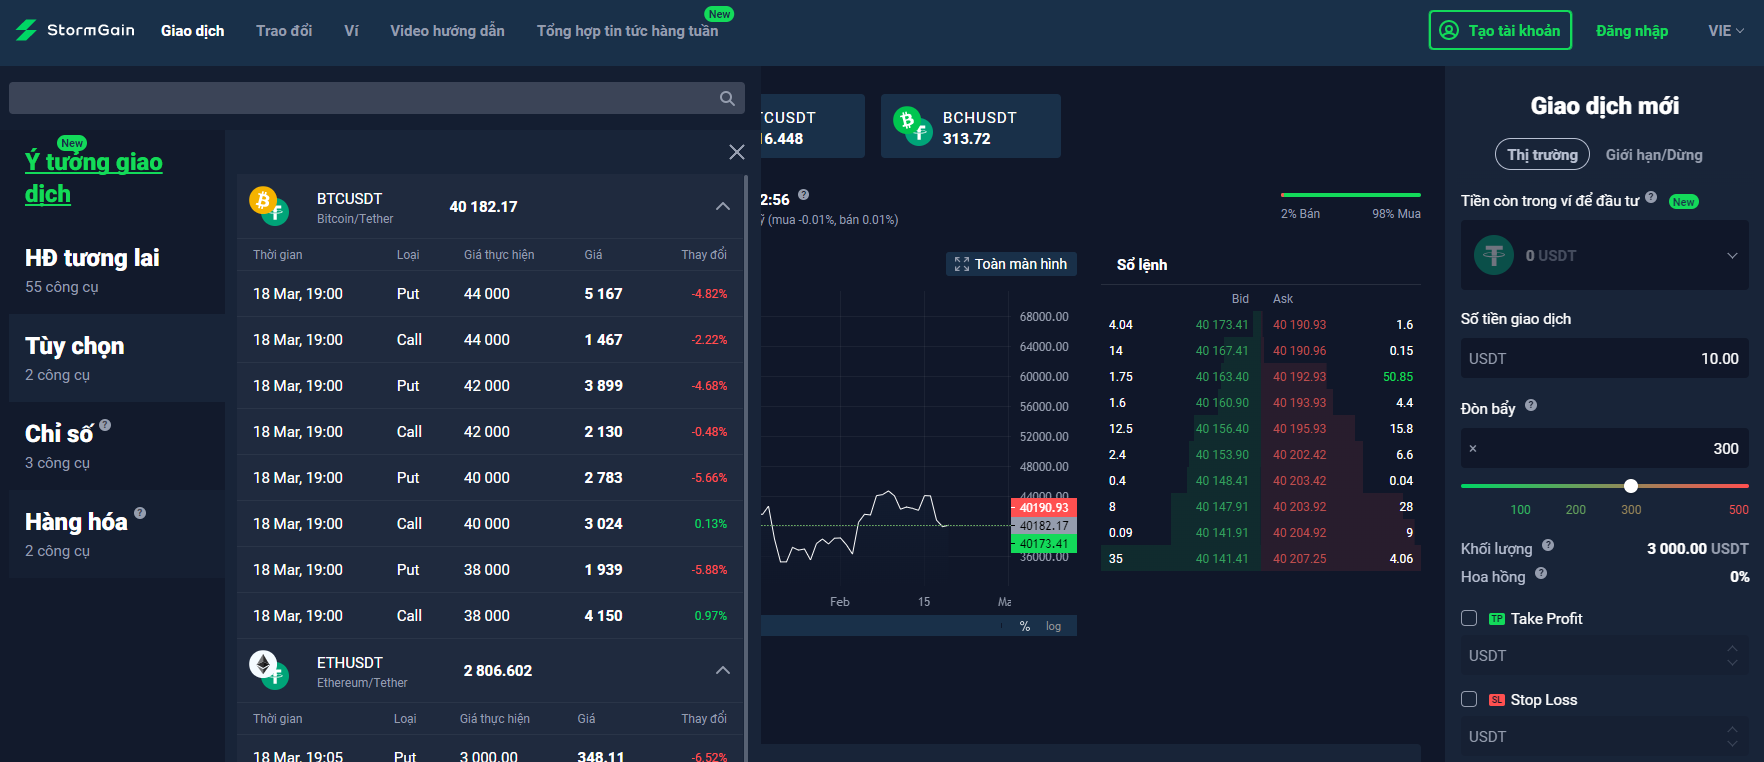1764x762 pixels.
Task: Select the Chỉ số category
Action: click(117, 446)
